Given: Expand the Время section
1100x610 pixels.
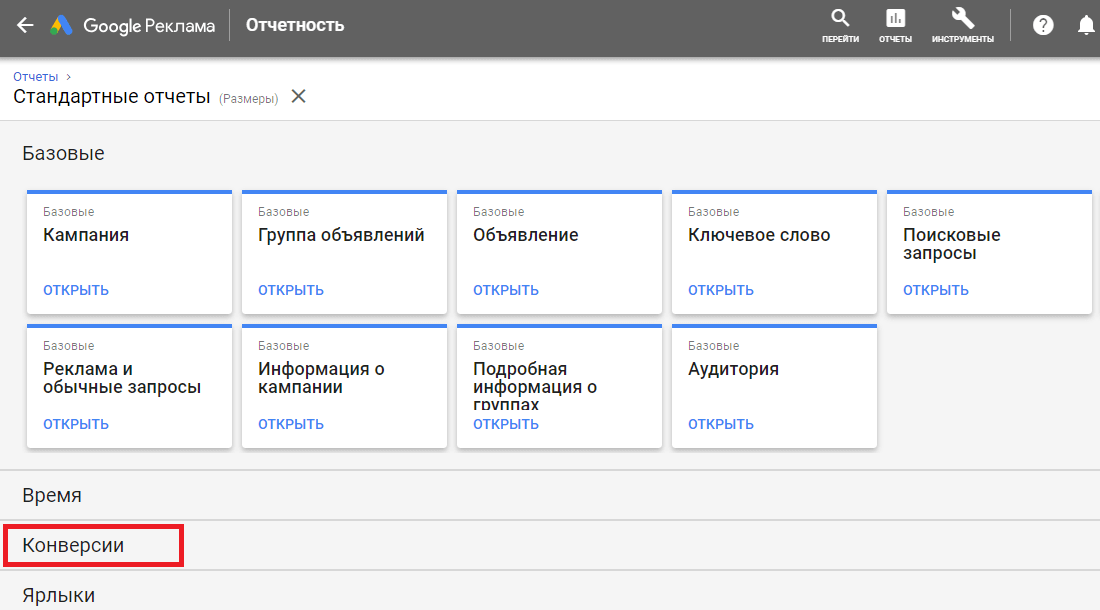Looking at the screenshot, I should [52, 495].
